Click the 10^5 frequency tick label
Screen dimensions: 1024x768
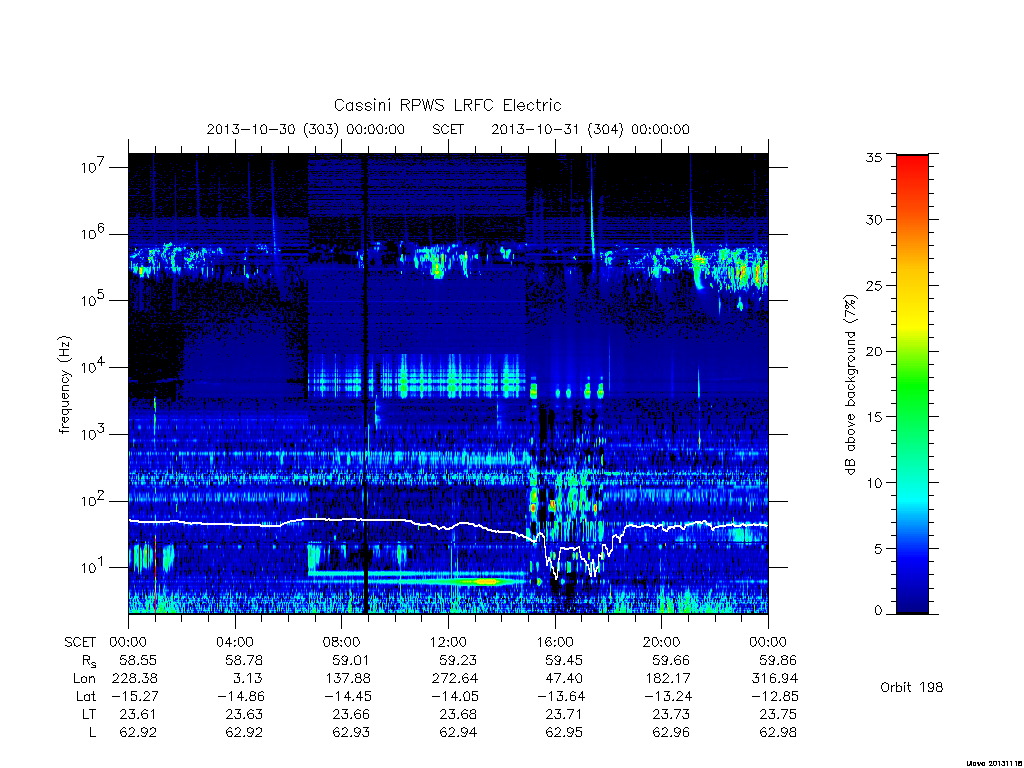94,300
